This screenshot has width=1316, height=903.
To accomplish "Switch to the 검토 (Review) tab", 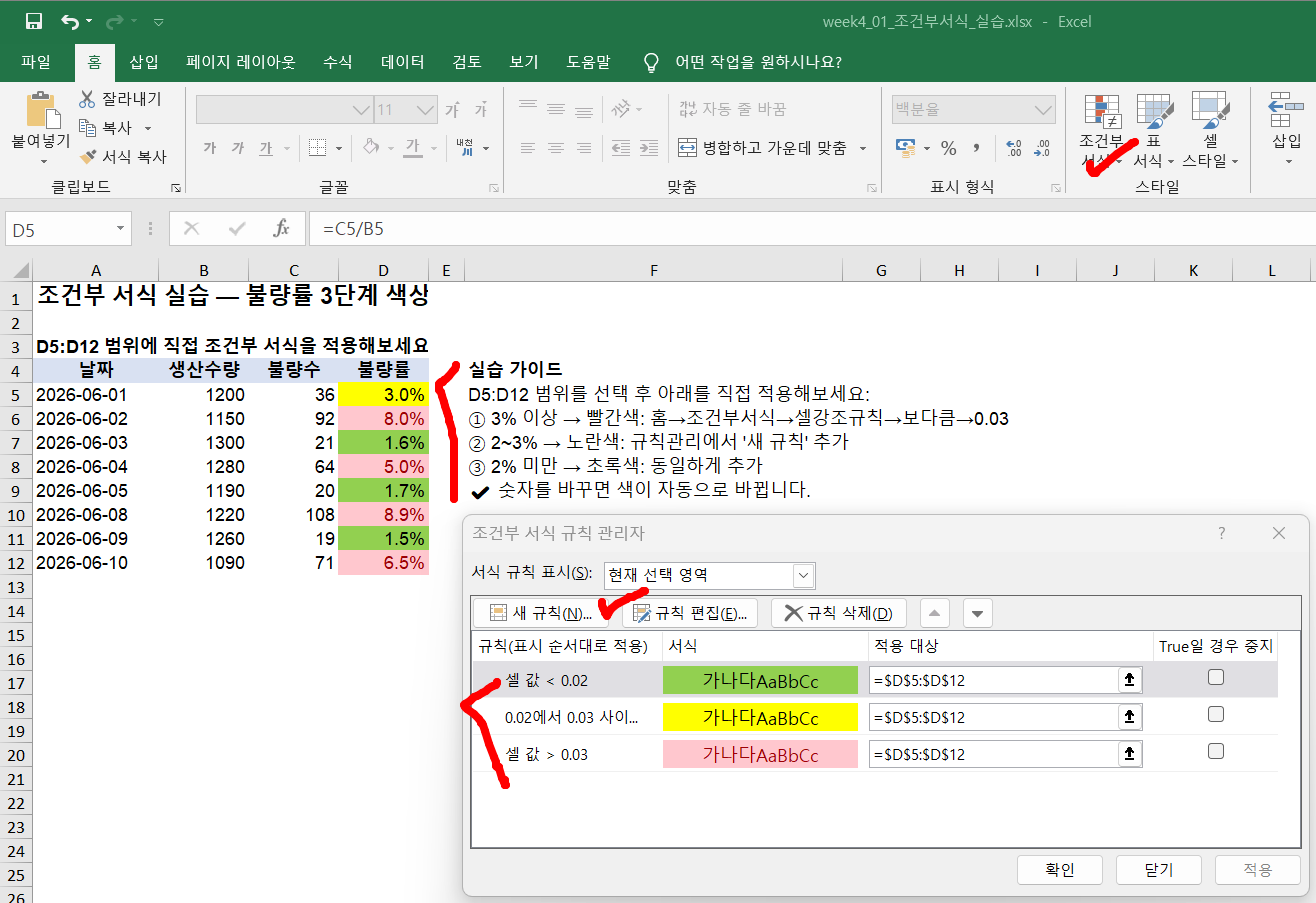I will click(467, 62).
